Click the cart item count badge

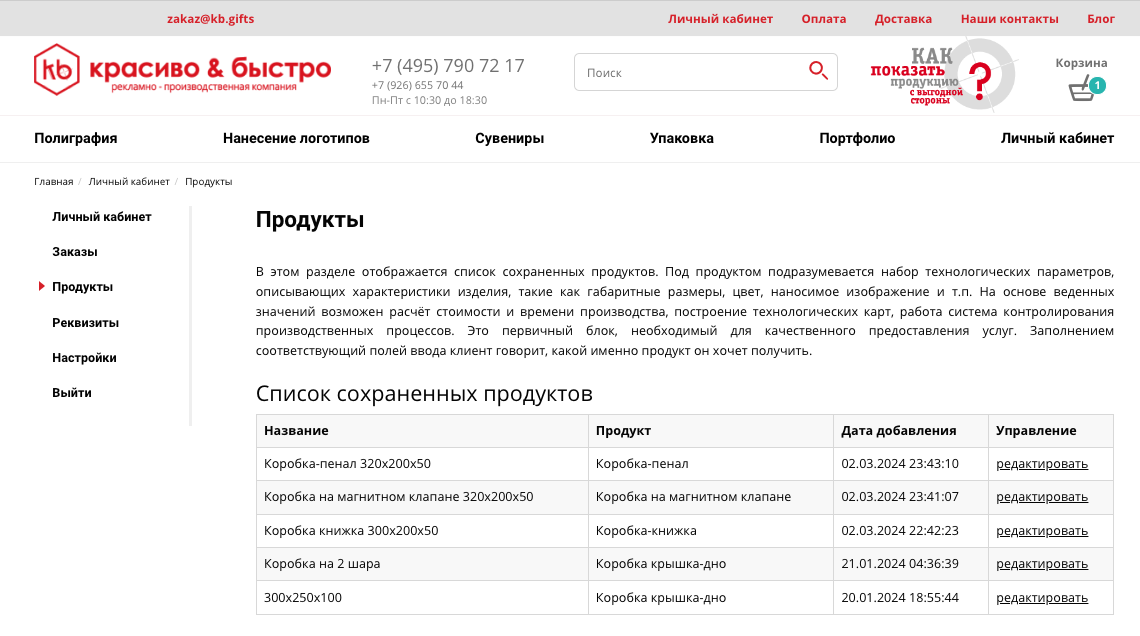(x=1097, y=85)
